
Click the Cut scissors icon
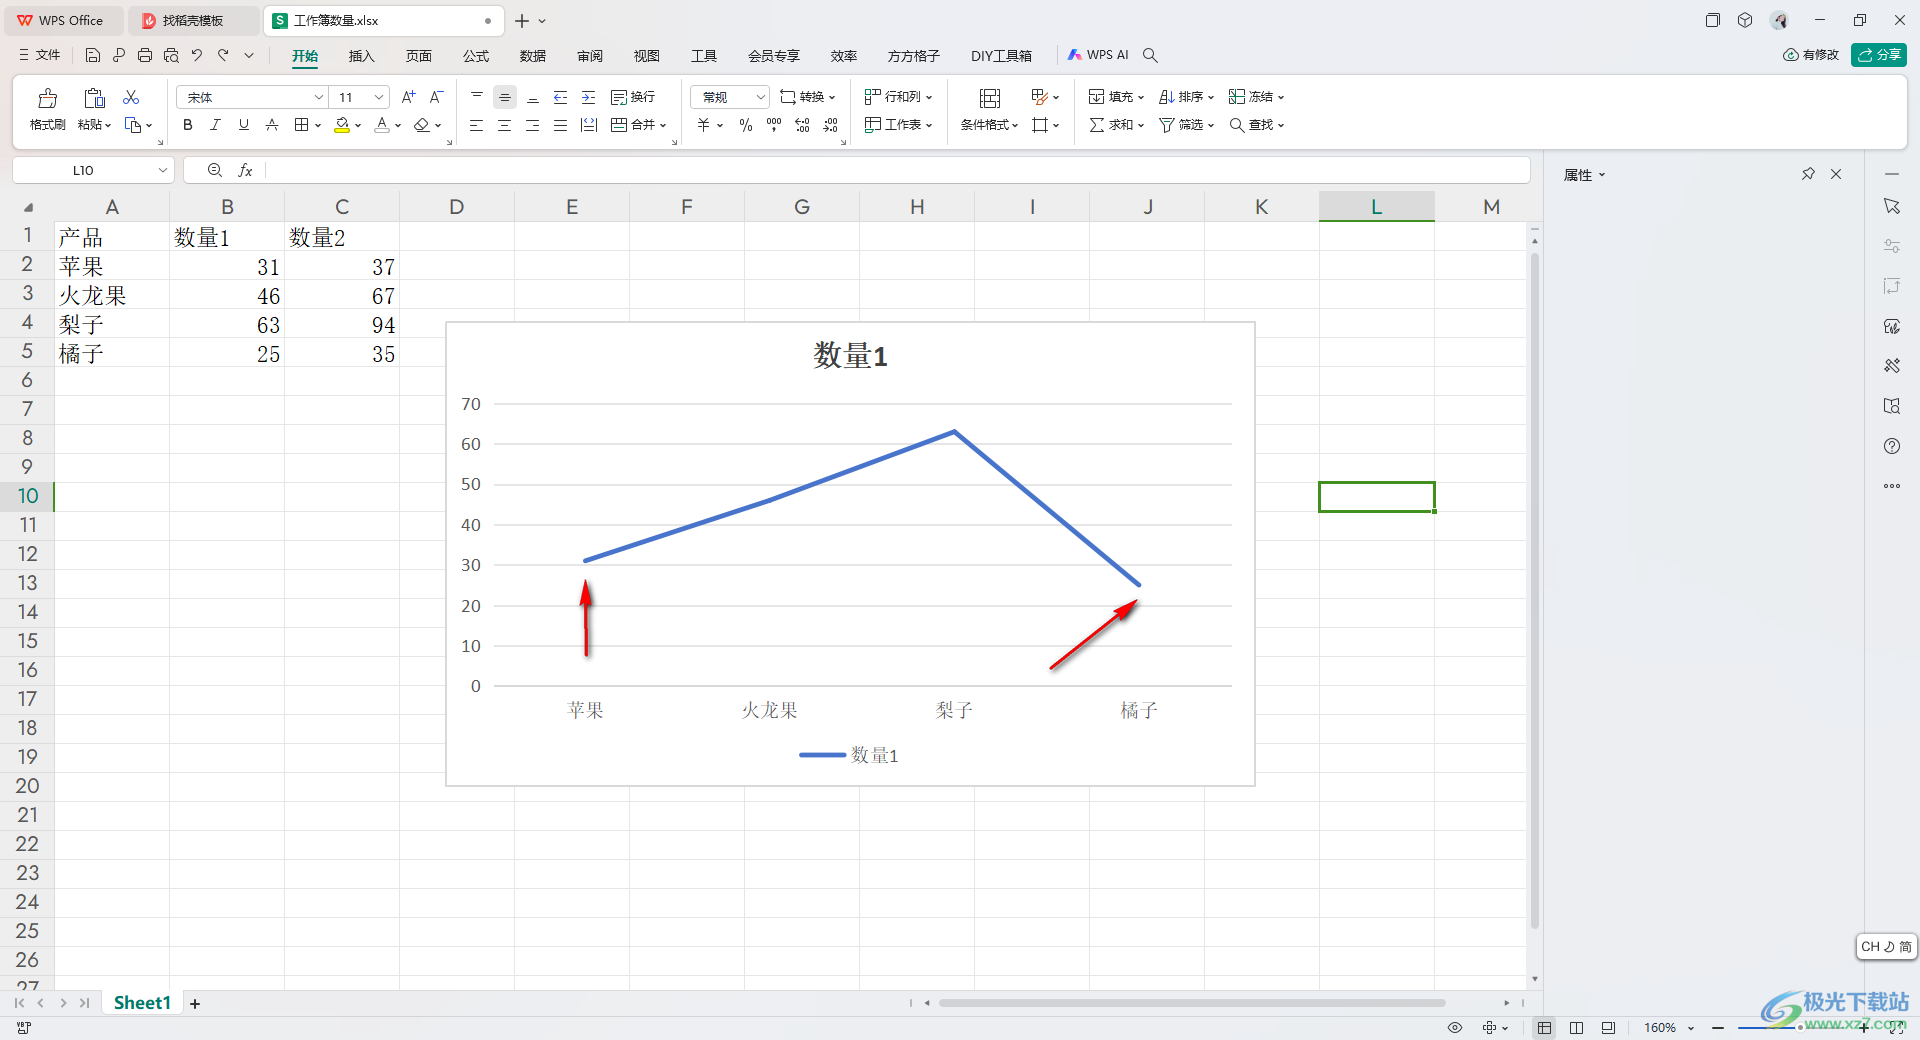click(131, 97)
